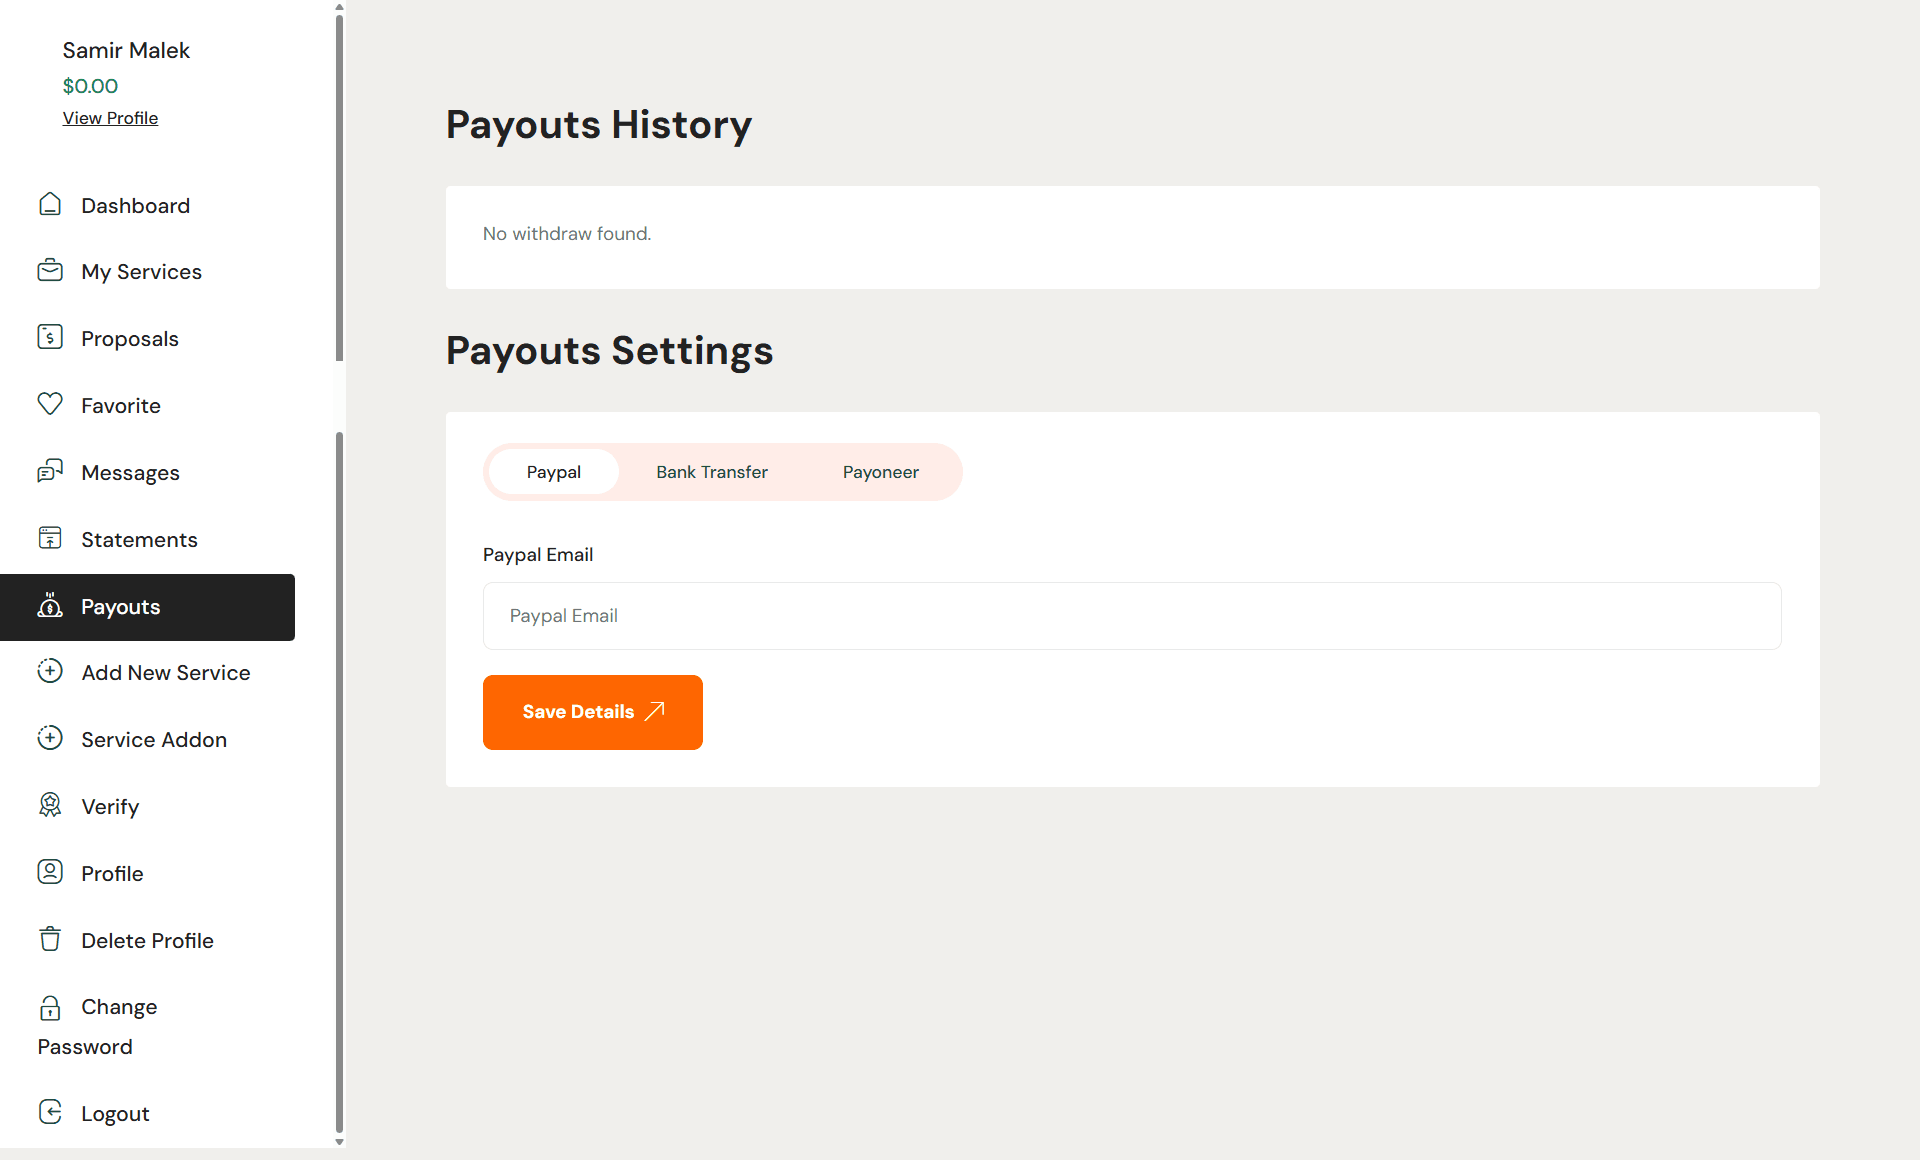Click the Change Password lock icon

coord(50,1007)
